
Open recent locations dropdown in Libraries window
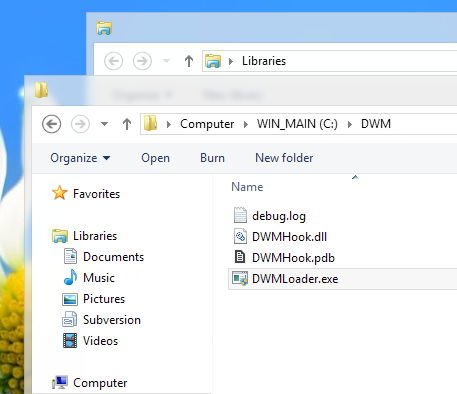[x=166, y=61]
